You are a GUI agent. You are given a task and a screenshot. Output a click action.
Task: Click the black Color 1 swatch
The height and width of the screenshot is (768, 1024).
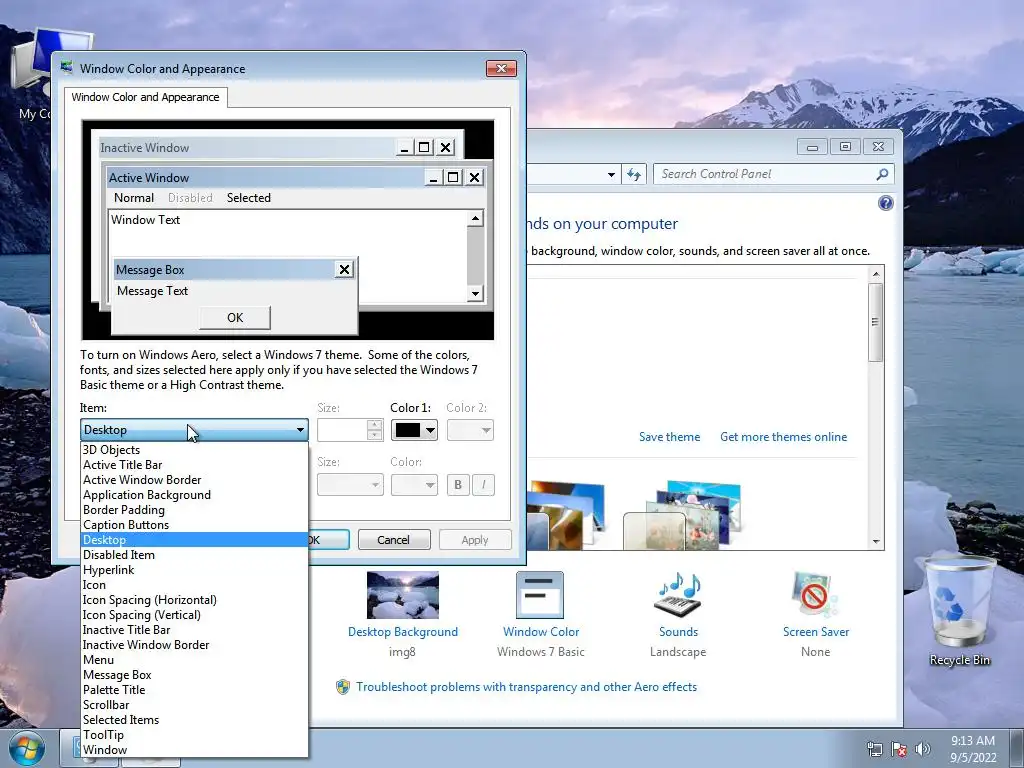click(x=408, y=430)
